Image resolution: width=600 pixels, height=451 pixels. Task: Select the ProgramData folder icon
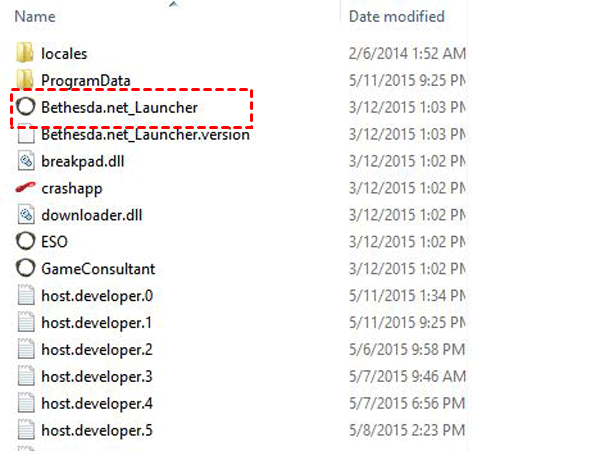[x=25, y=79]
